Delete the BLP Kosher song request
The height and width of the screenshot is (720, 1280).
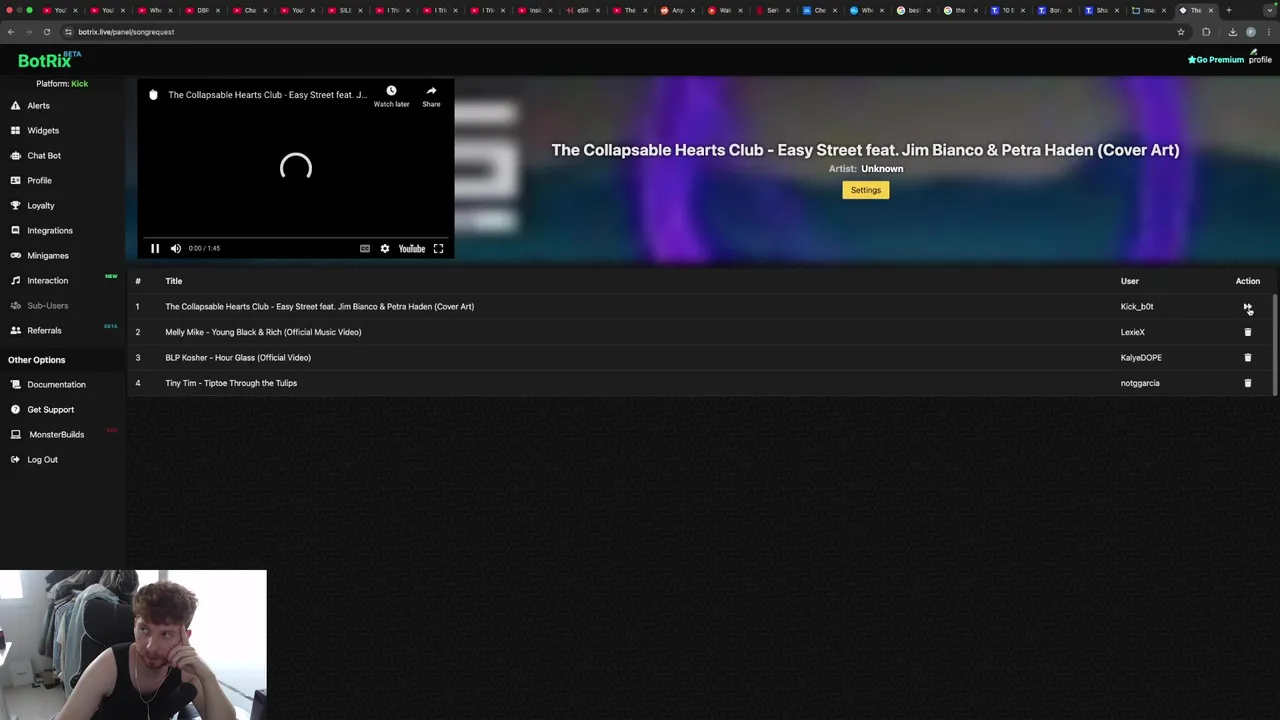click(x=1247, y=357)
